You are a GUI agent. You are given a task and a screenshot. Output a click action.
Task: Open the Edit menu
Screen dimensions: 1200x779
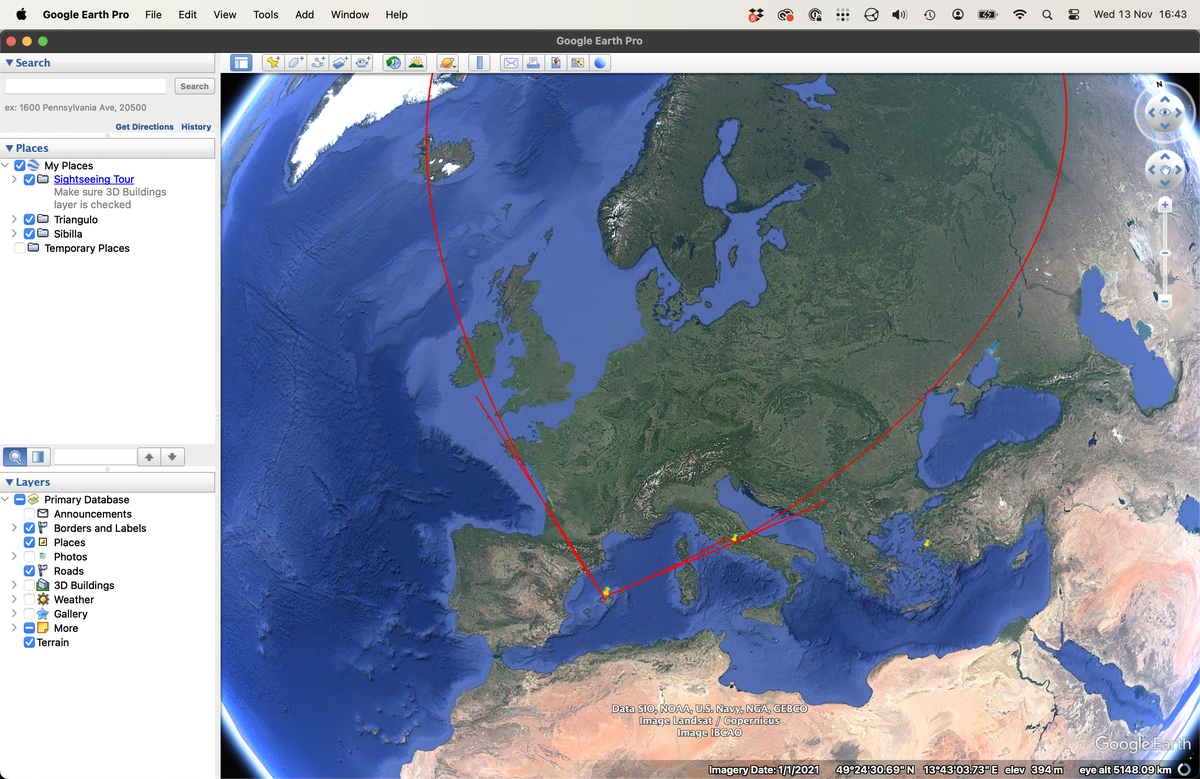coord(188,15)
